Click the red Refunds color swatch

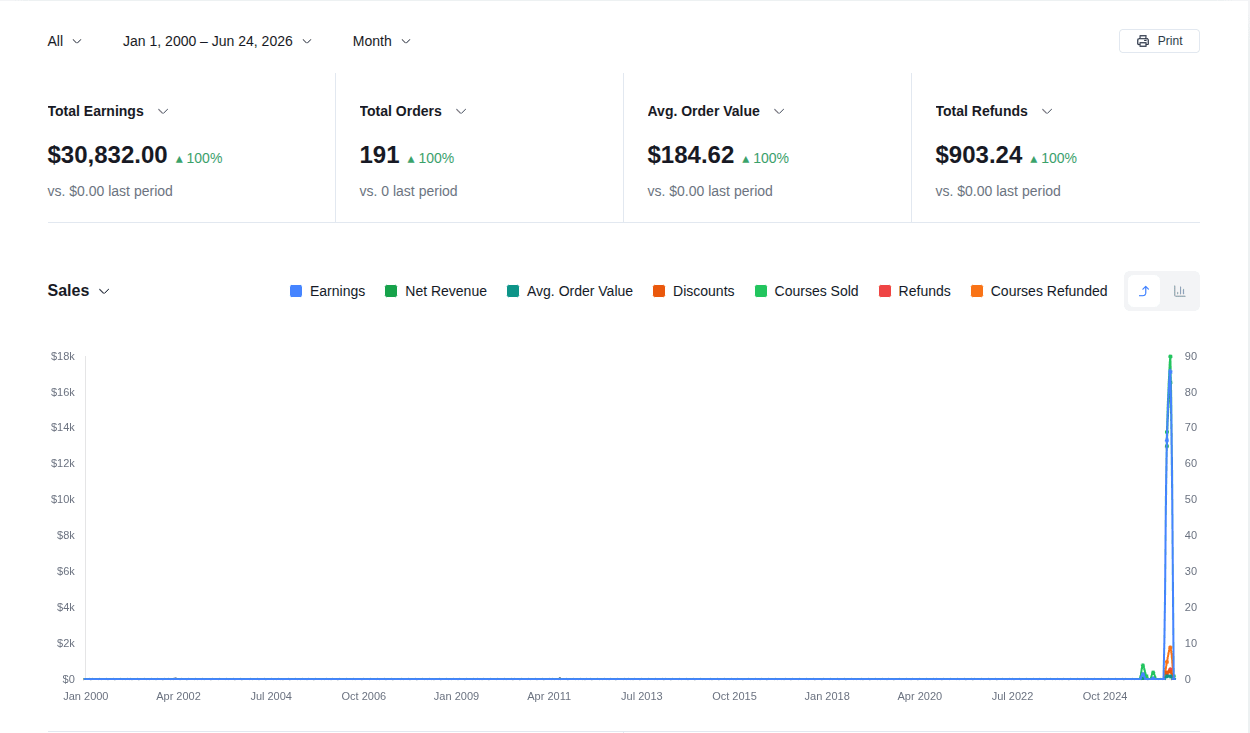[885, 291]
